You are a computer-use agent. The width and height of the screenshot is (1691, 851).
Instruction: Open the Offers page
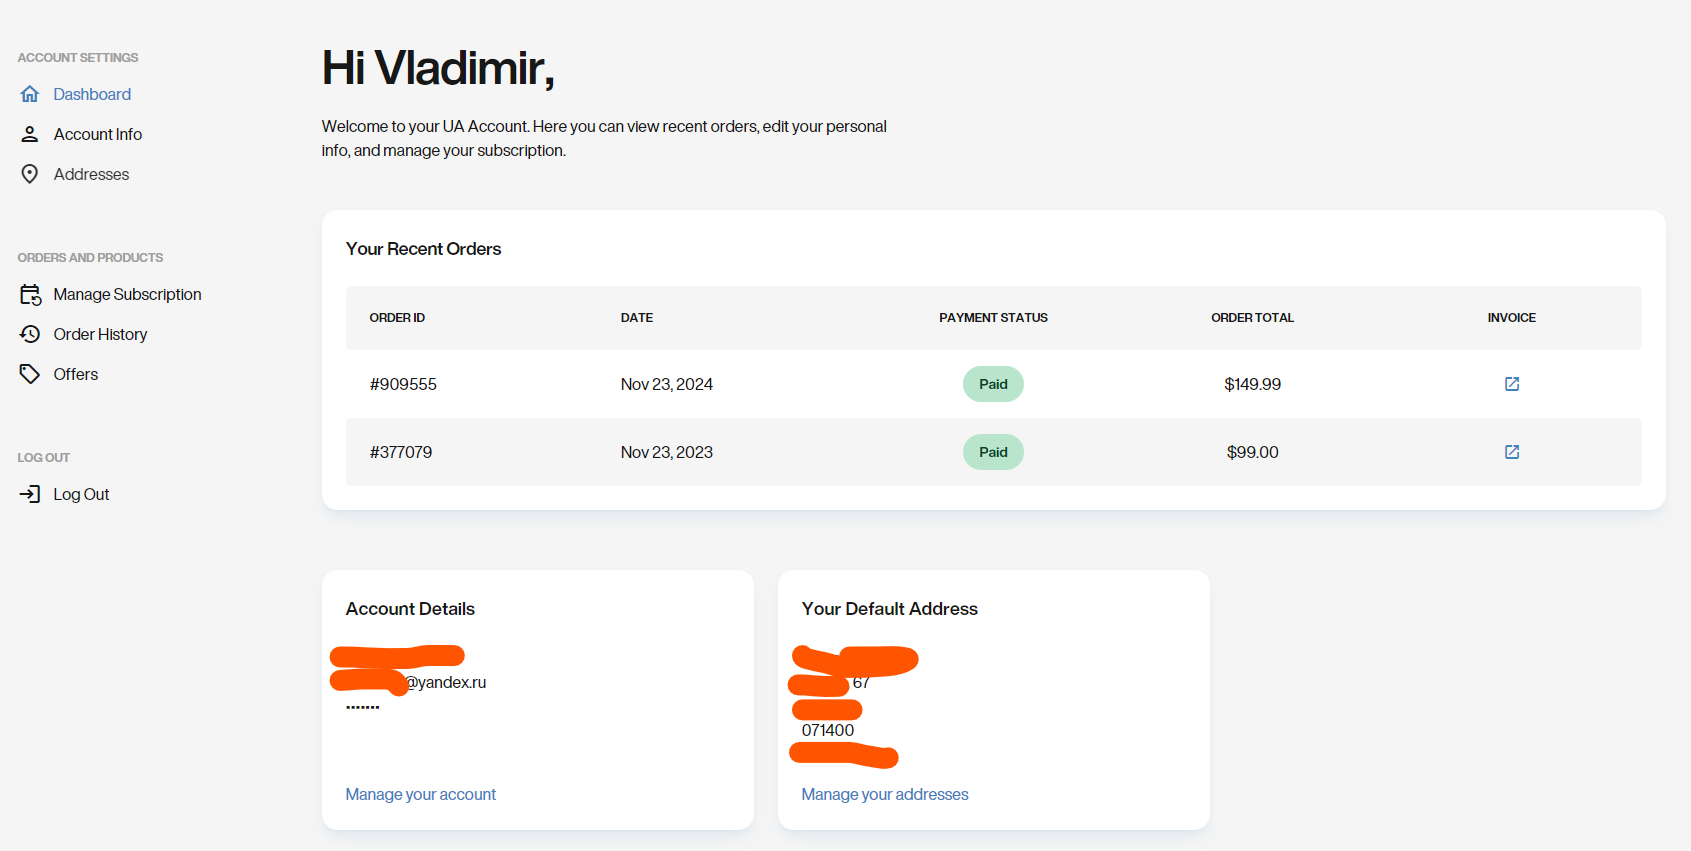click(x=76, y=374)
